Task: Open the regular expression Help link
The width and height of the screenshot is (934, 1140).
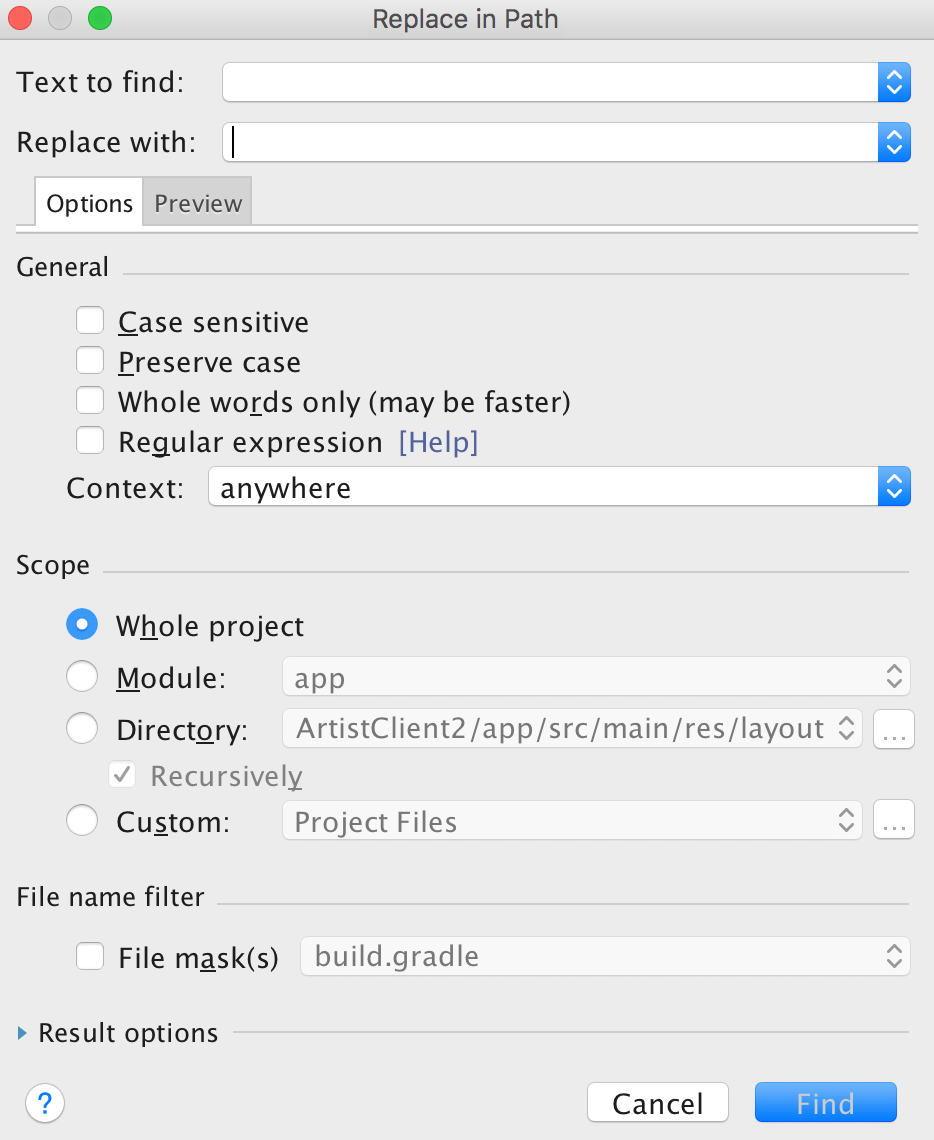Action: pyautogui.click(x=438, y=442)
